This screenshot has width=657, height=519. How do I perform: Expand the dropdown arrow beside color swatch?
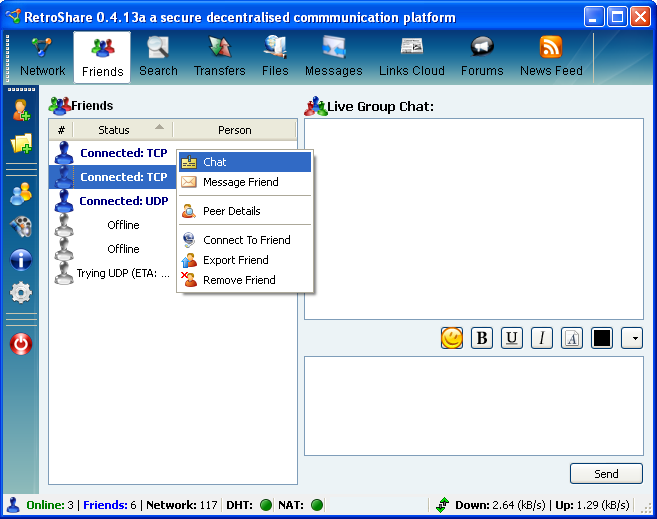tap(632, 338)
